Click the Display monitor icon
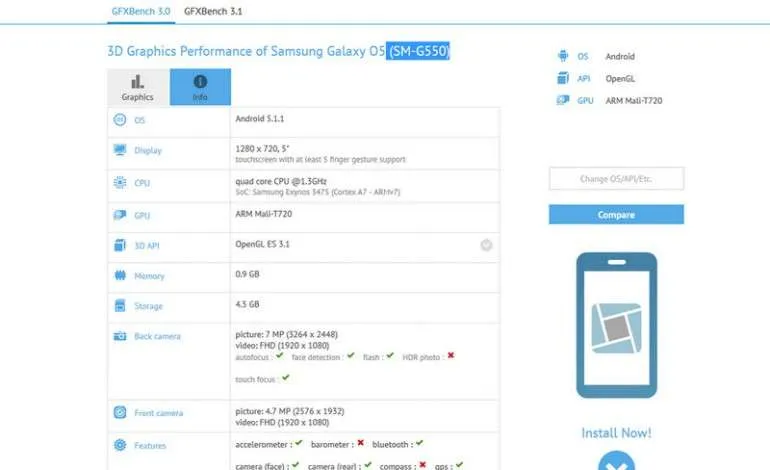The width and height of the screenshot is (770, 470). [x=120, y=149]
